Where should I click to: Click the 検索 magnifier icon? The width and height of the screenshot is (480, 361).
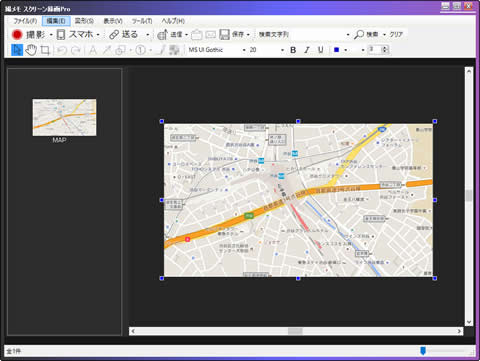click(x=359, y=34)
